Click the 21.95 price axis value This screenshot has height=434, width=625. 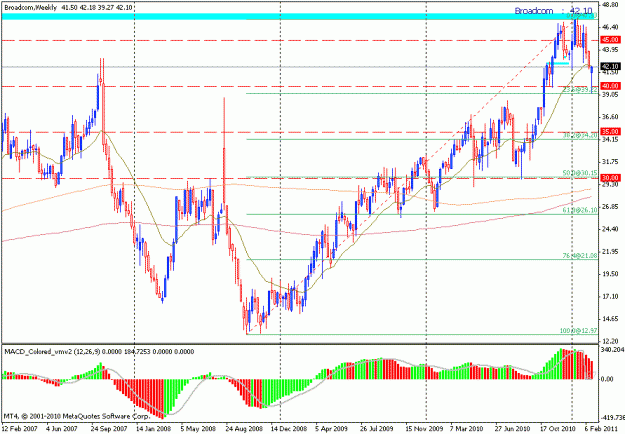[611, 251]
